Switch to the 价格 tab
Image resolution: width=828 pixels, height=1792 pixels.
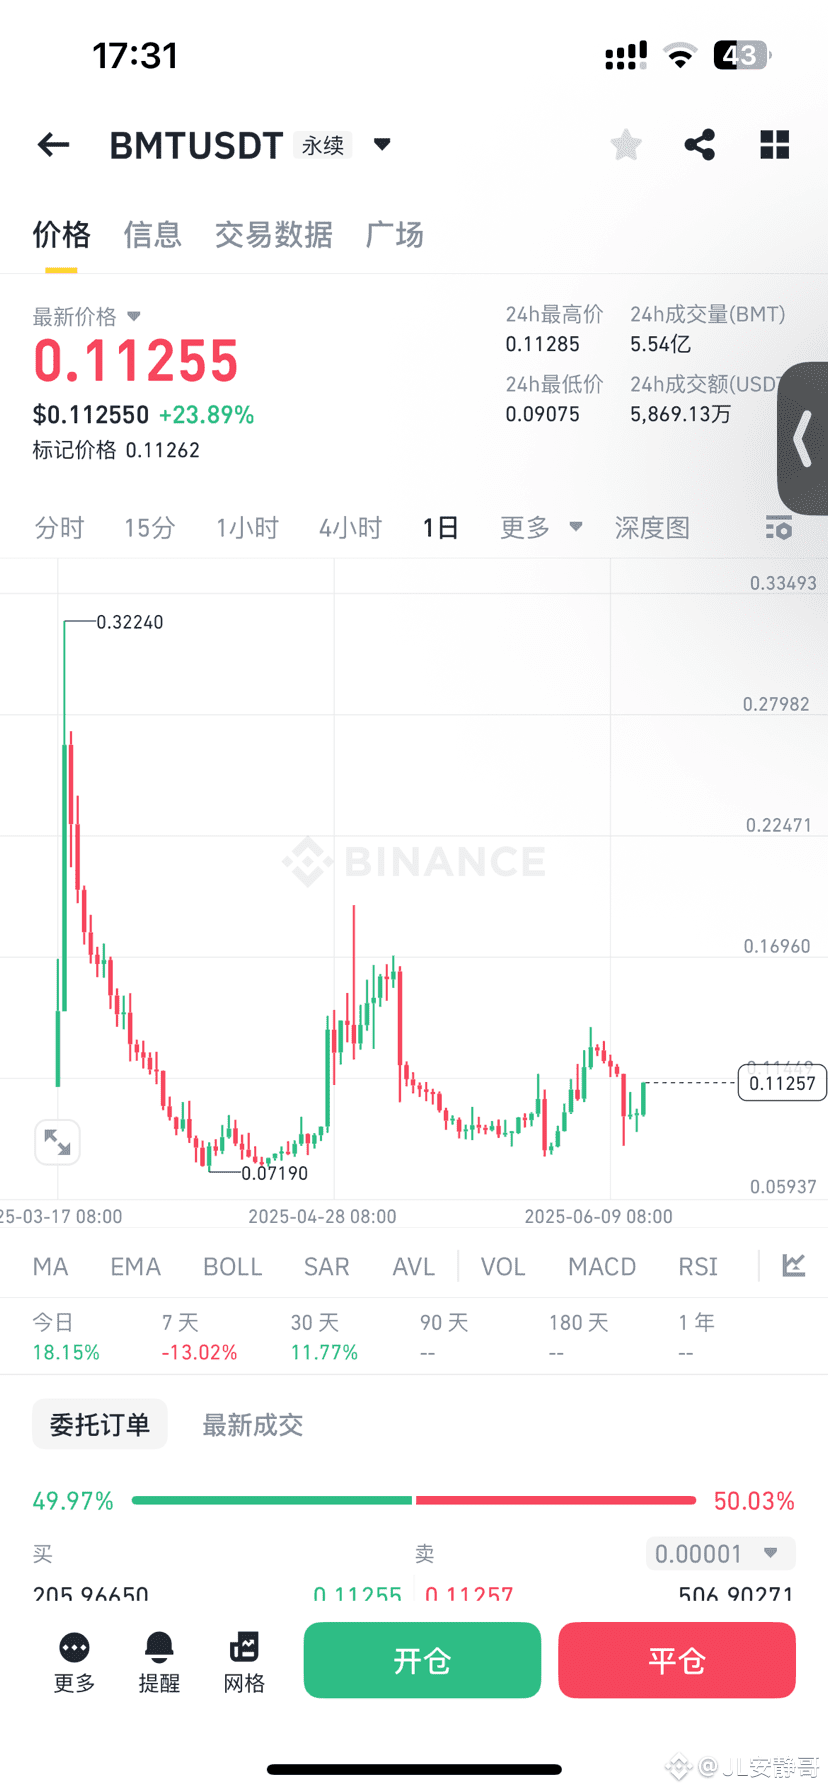pos(61,235)
